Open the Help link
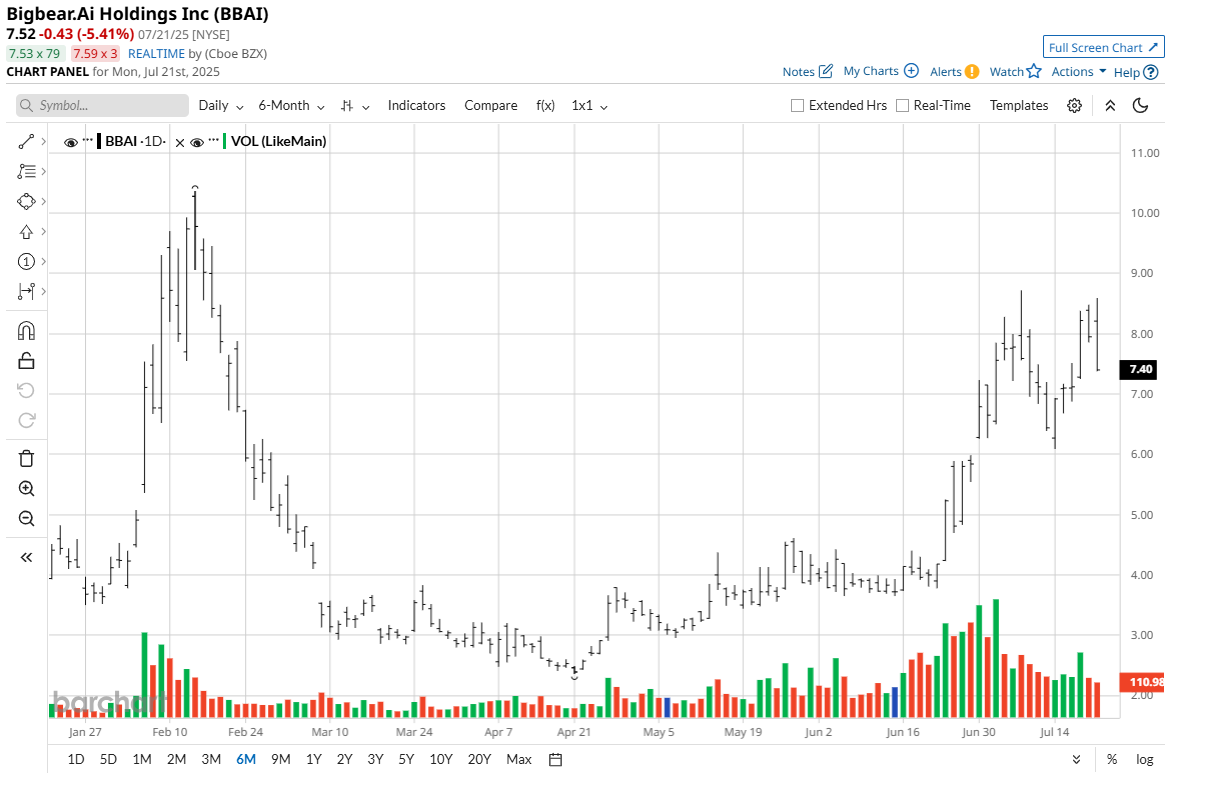The image size is (1212, 787). (1135, 72)
